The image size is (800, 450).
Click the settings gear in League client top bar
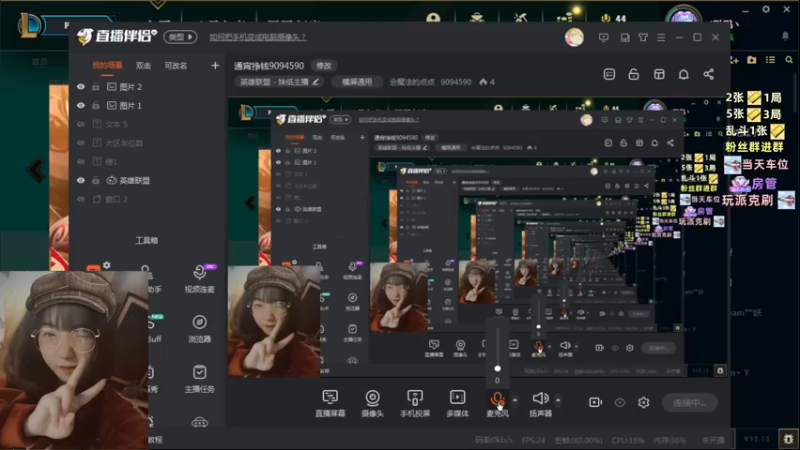pyautogui.click(x=766, y=9)
